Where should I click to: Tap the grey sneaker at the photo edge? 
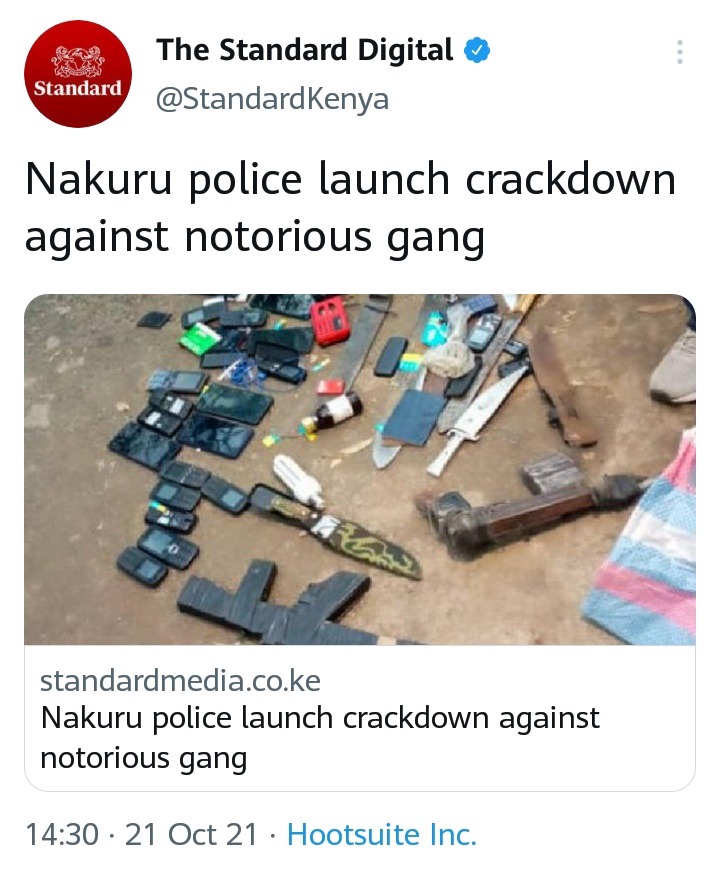(x=675, y=366)
